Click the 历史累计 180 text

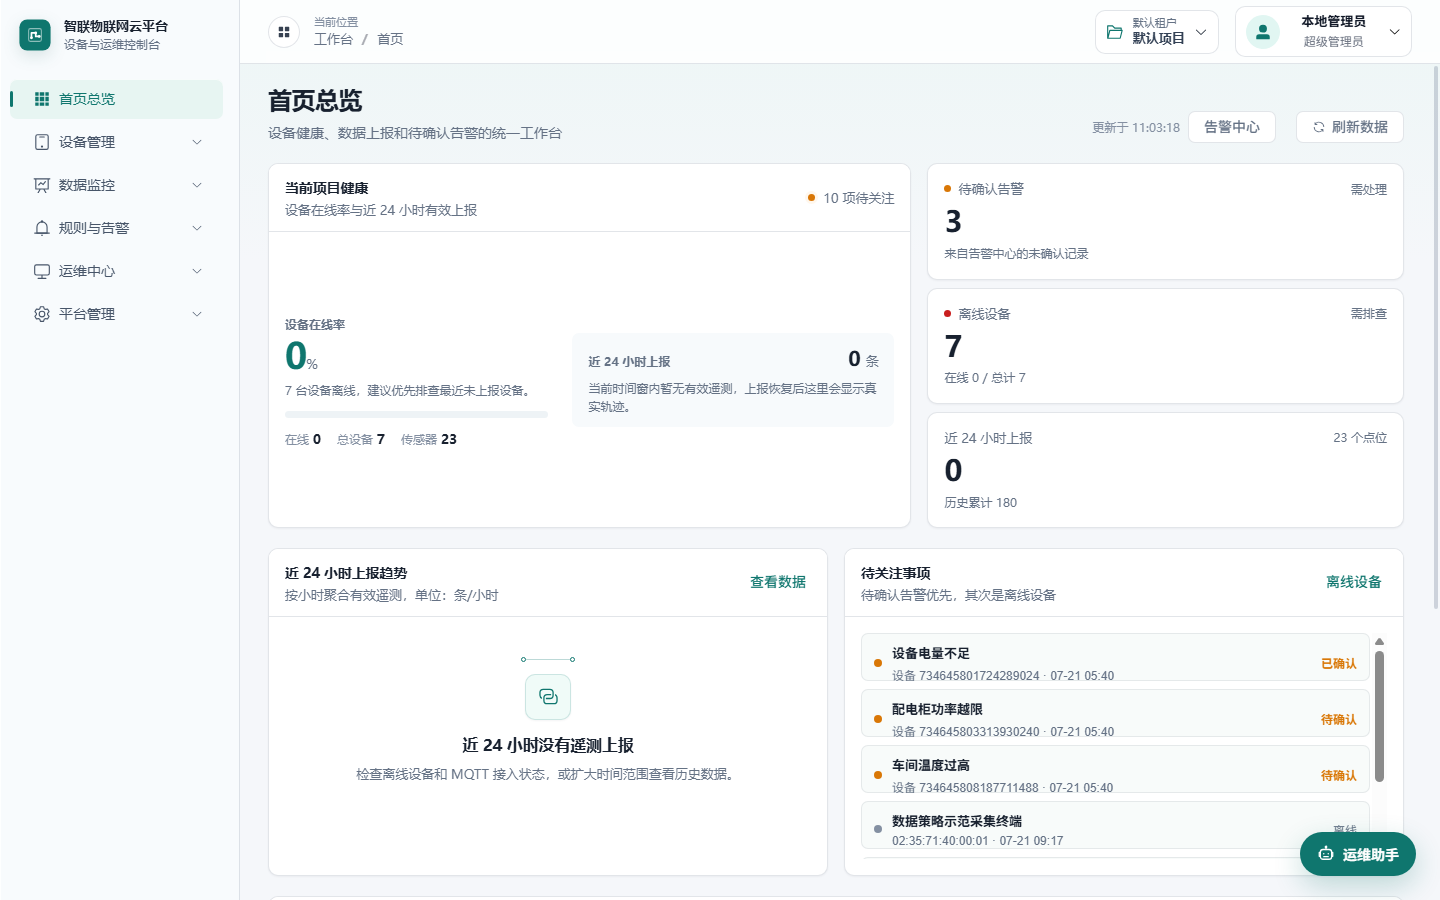coord(980,503)
